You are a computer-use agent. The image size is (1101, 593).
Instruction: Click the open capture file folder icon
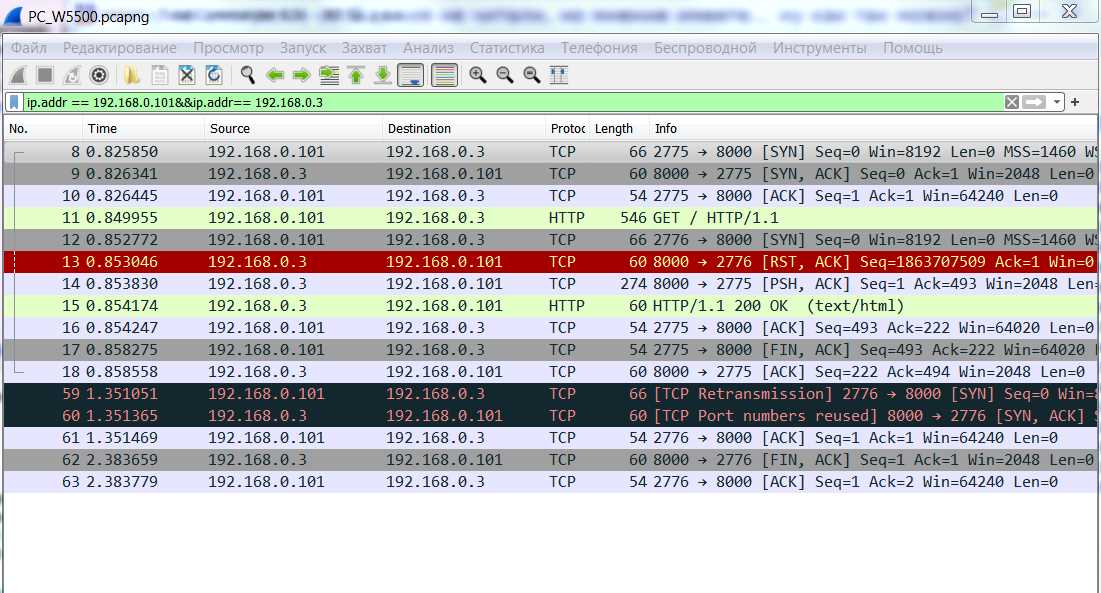click(132, 75)
